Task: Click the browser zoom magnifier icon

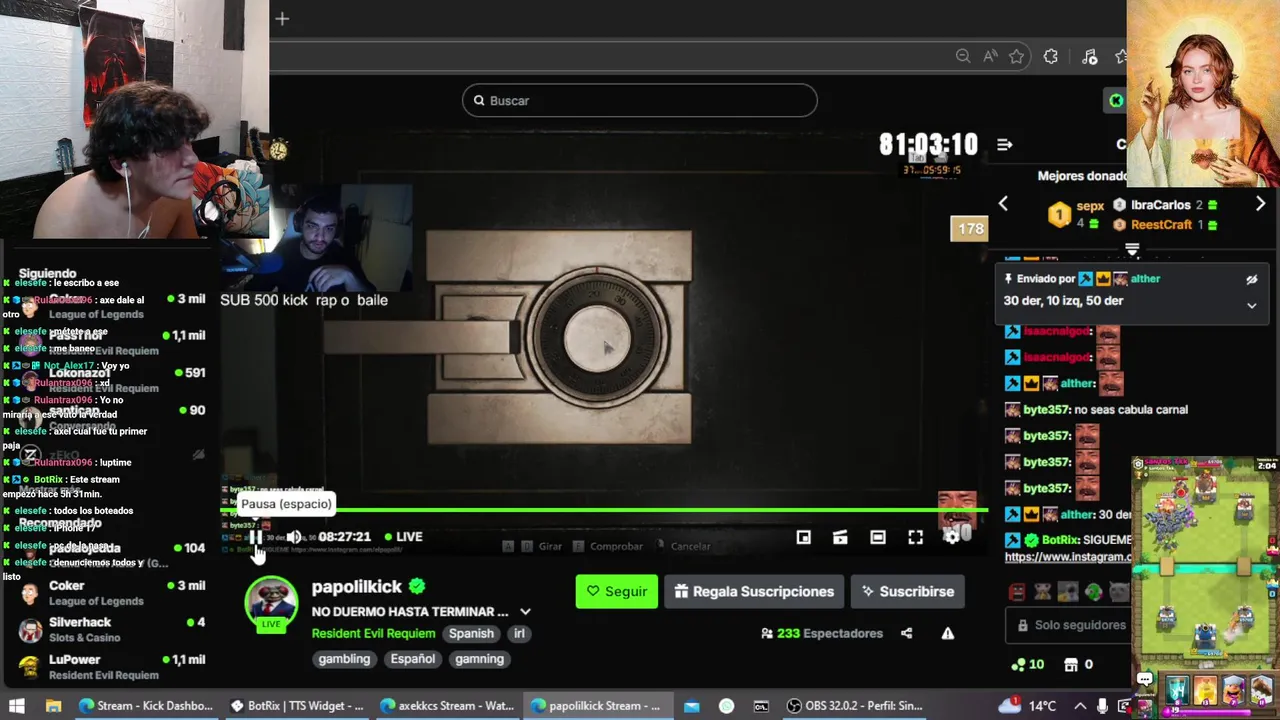Action: [x=963, y=57]
